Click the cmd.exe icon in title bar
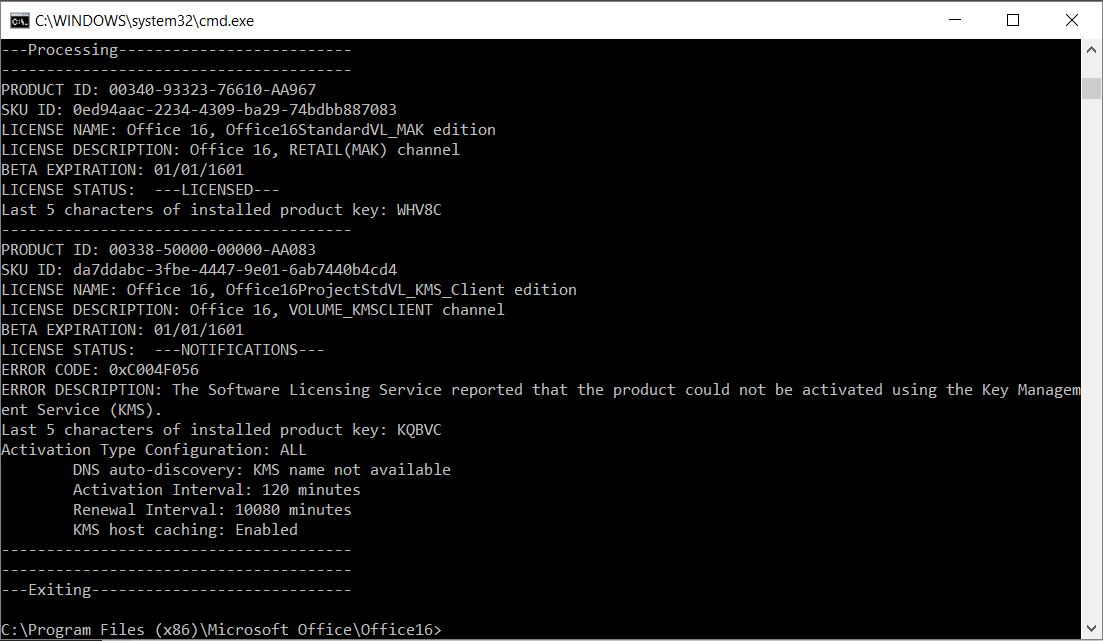The height and width of the screenshot is (641, 1103). pos(18,20)
